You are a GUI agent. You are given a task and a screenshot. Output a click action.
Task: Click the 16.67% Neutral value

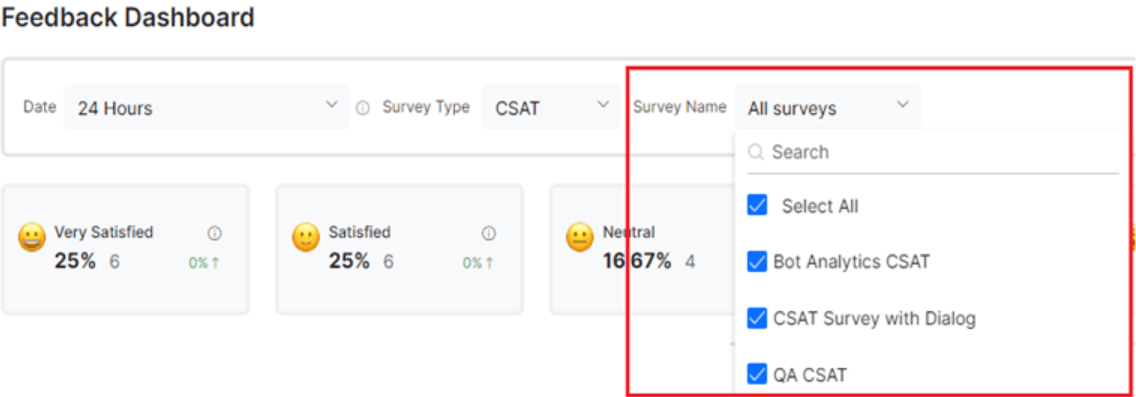click(638, 261)
